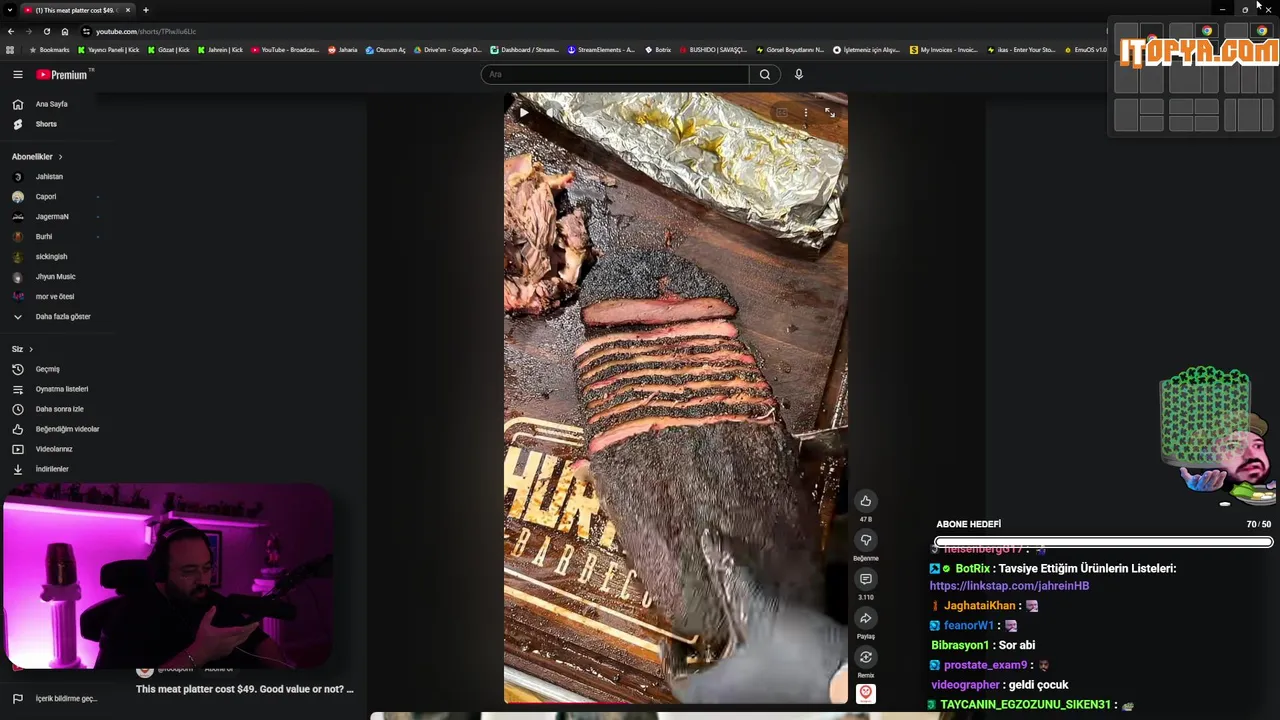Open a new browser tab

[x=146, y=10]
